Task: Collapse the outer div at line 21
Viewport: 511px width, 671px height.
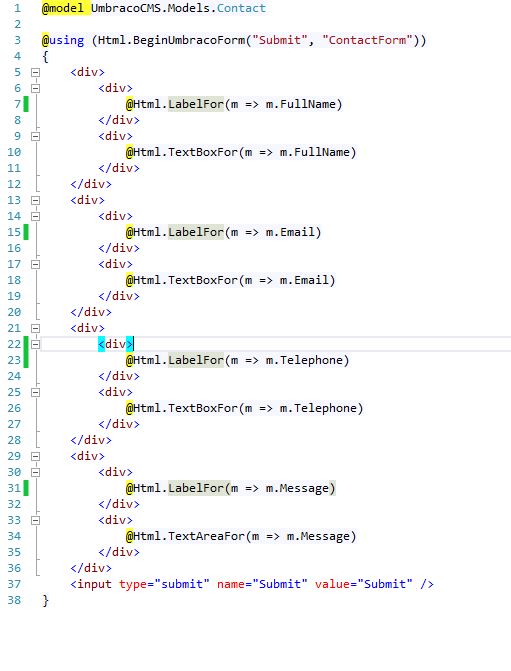Action: point(36,328)
